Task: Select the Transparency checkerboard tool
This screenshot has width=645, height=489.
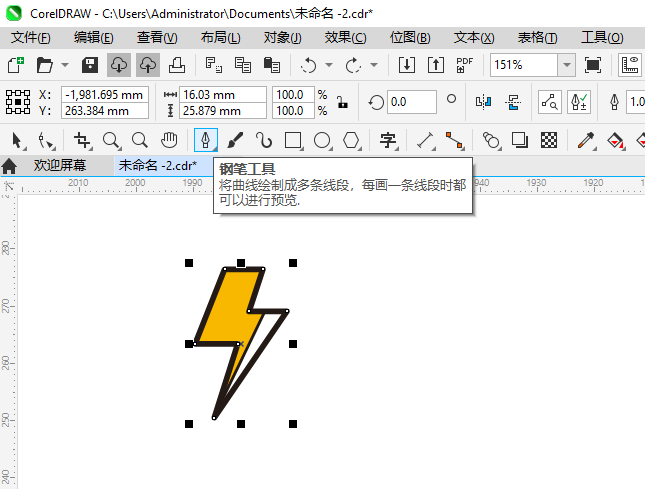Action: pyautogui.click(x=549, y=140)
